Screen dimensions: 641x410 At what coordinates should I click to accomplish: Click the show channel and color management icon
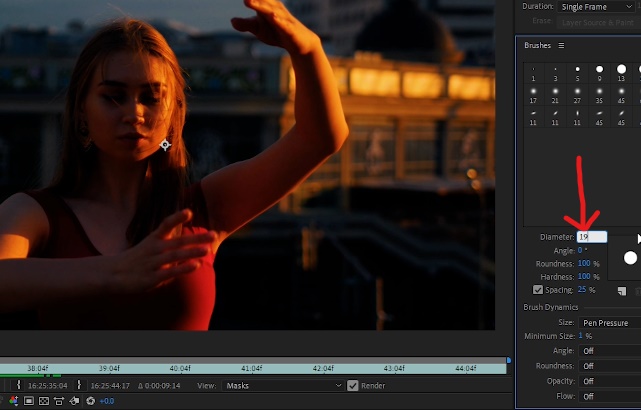(13, 401)
